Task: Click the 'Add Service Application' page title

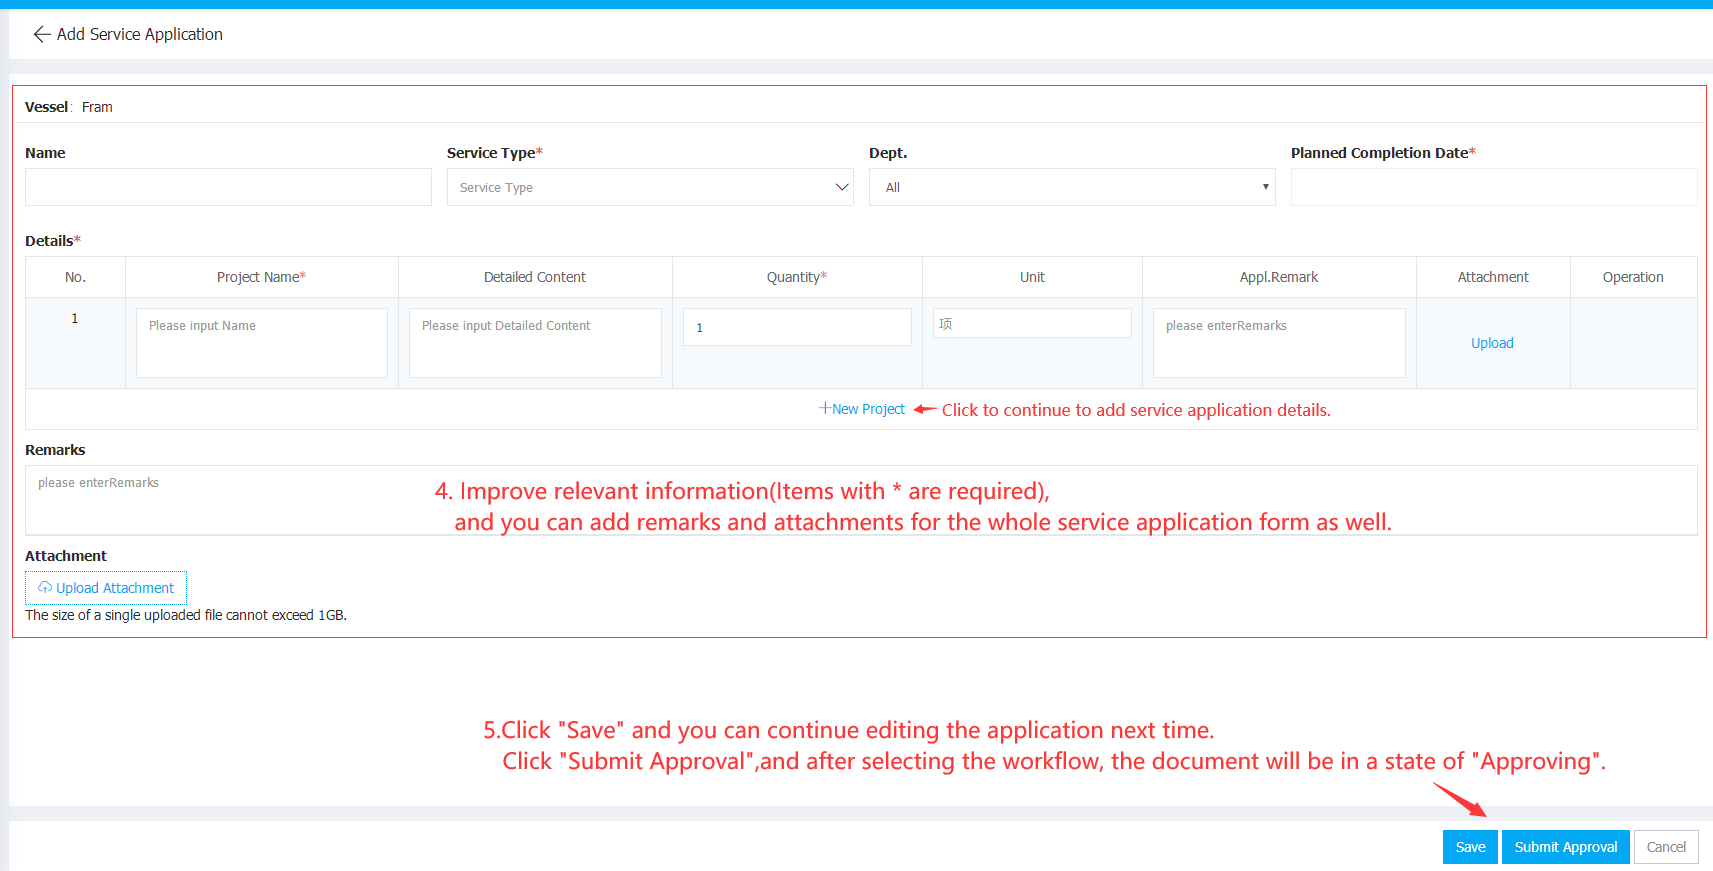Action: [x=140, y=34]
